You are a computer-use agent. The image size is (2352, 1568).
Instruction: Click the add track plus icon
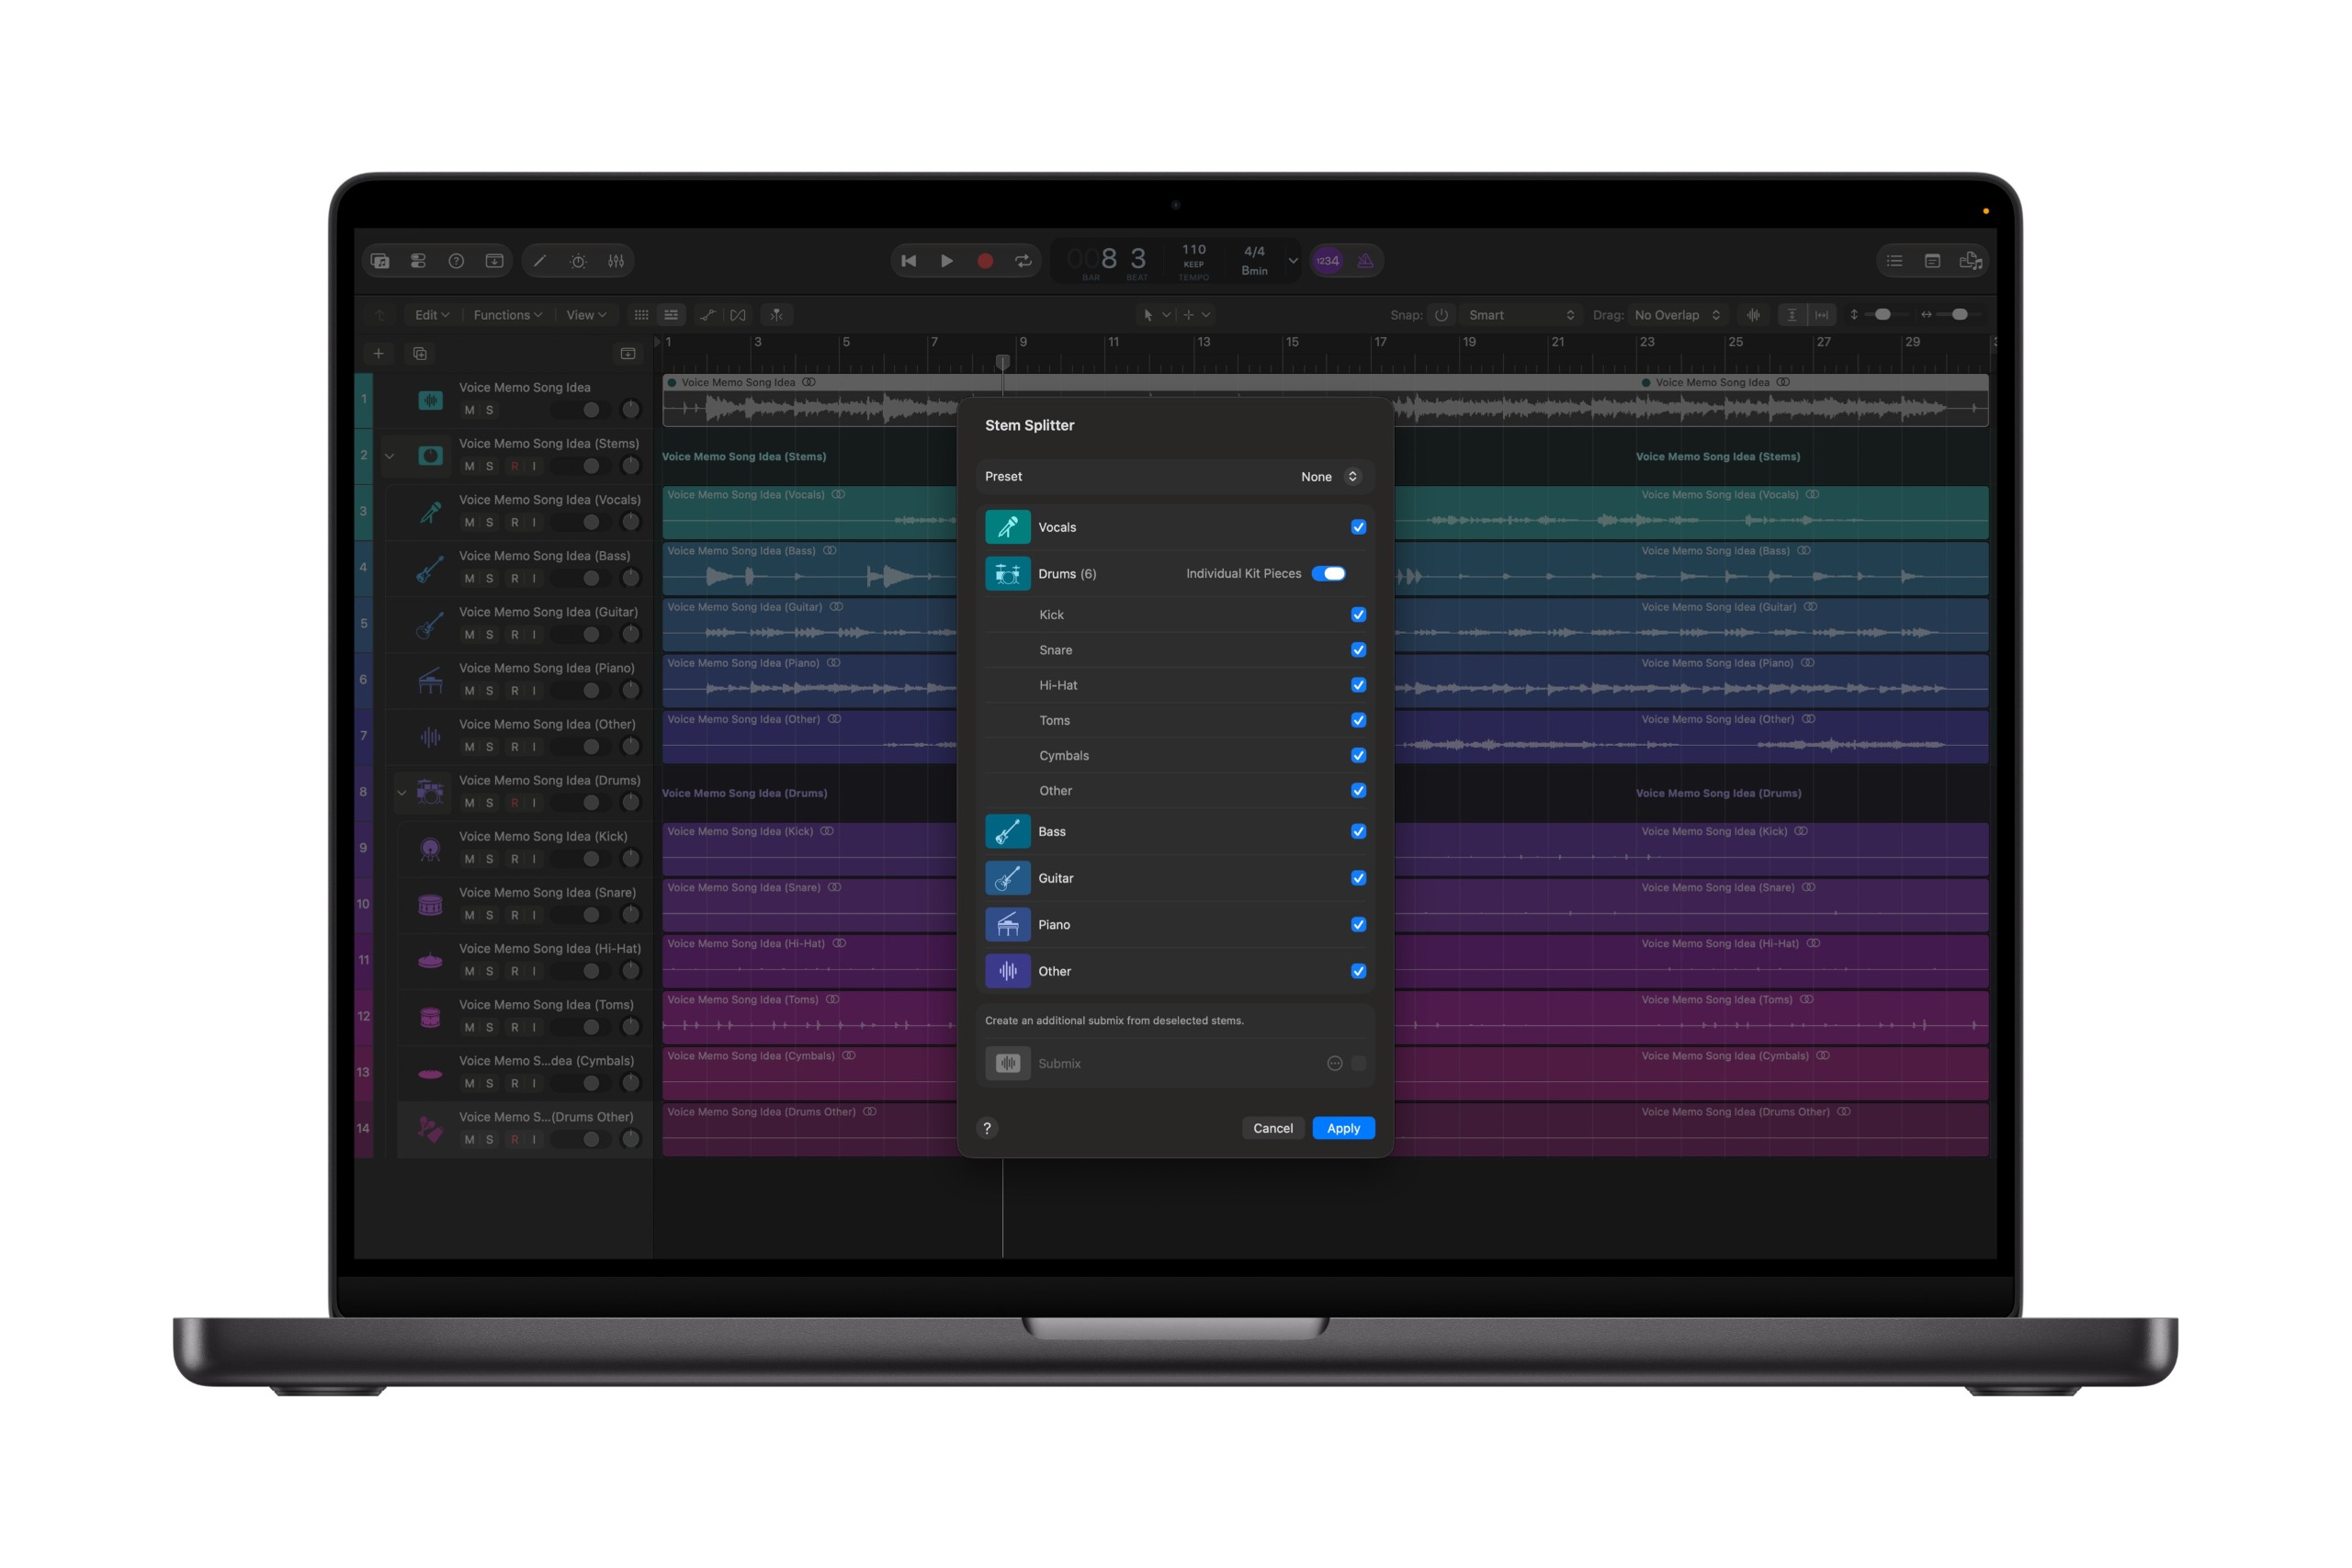tap(378, 353)
